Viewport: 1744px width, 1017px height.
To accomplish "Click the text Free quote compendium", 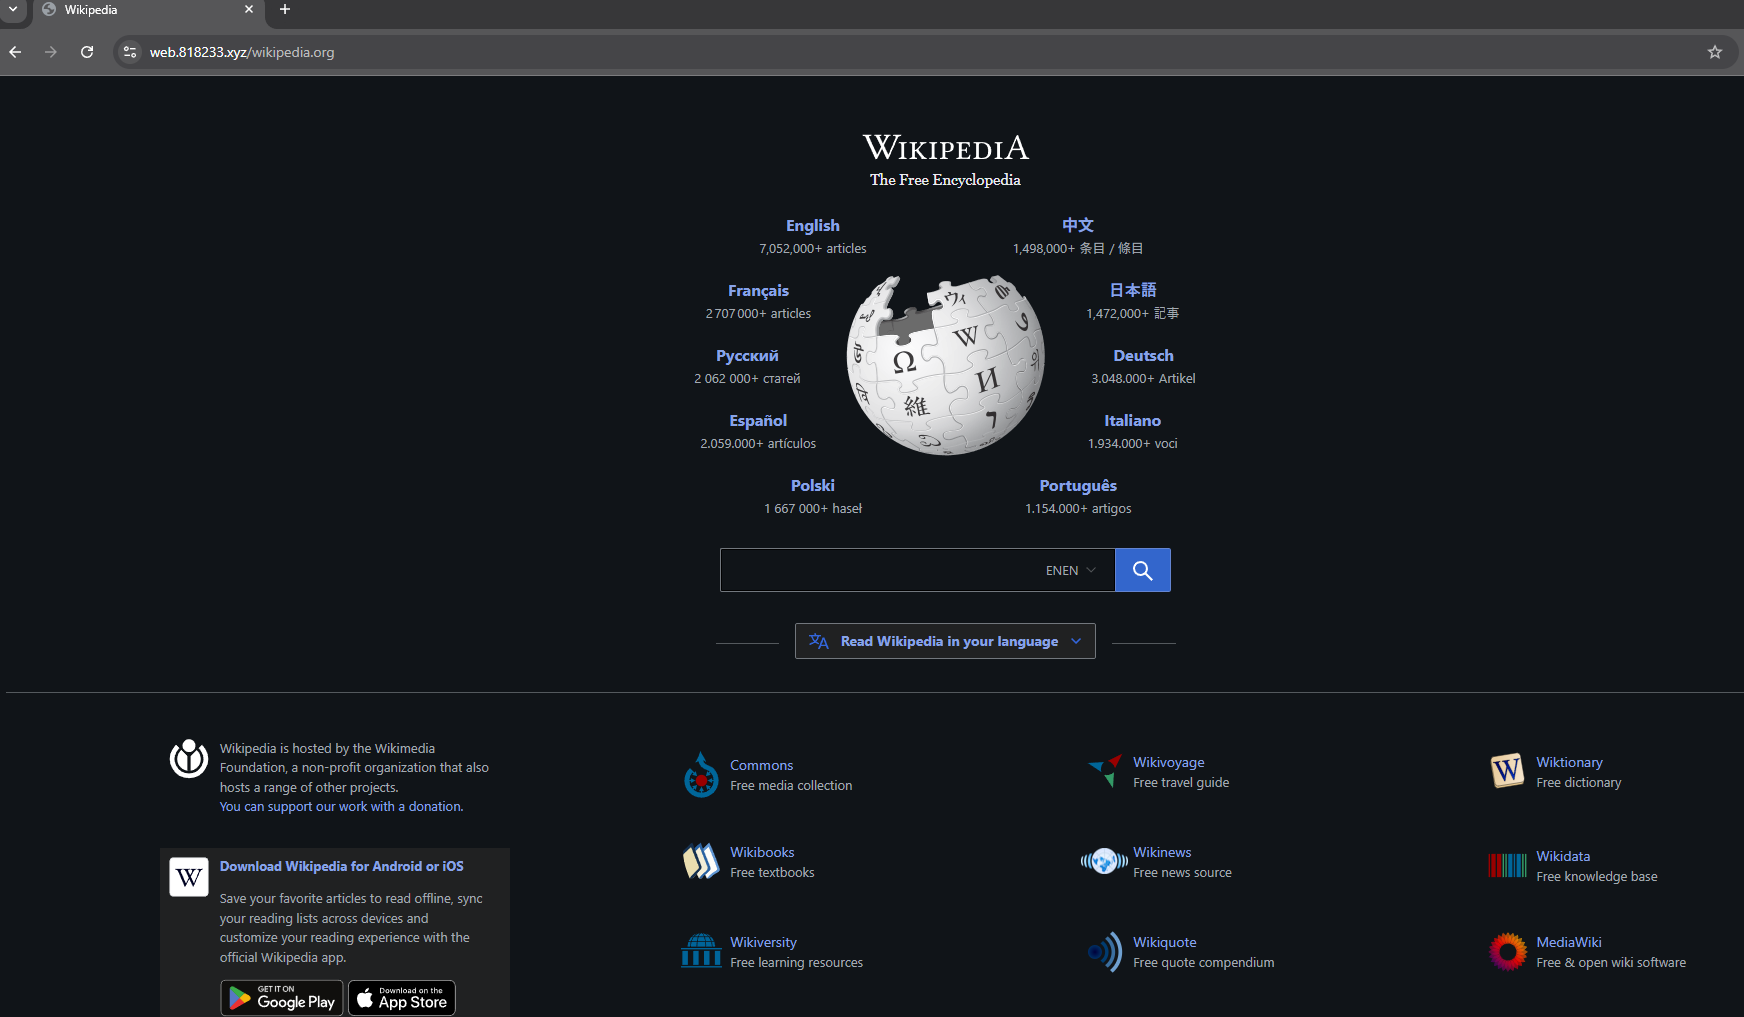I will pos(1204,963).
